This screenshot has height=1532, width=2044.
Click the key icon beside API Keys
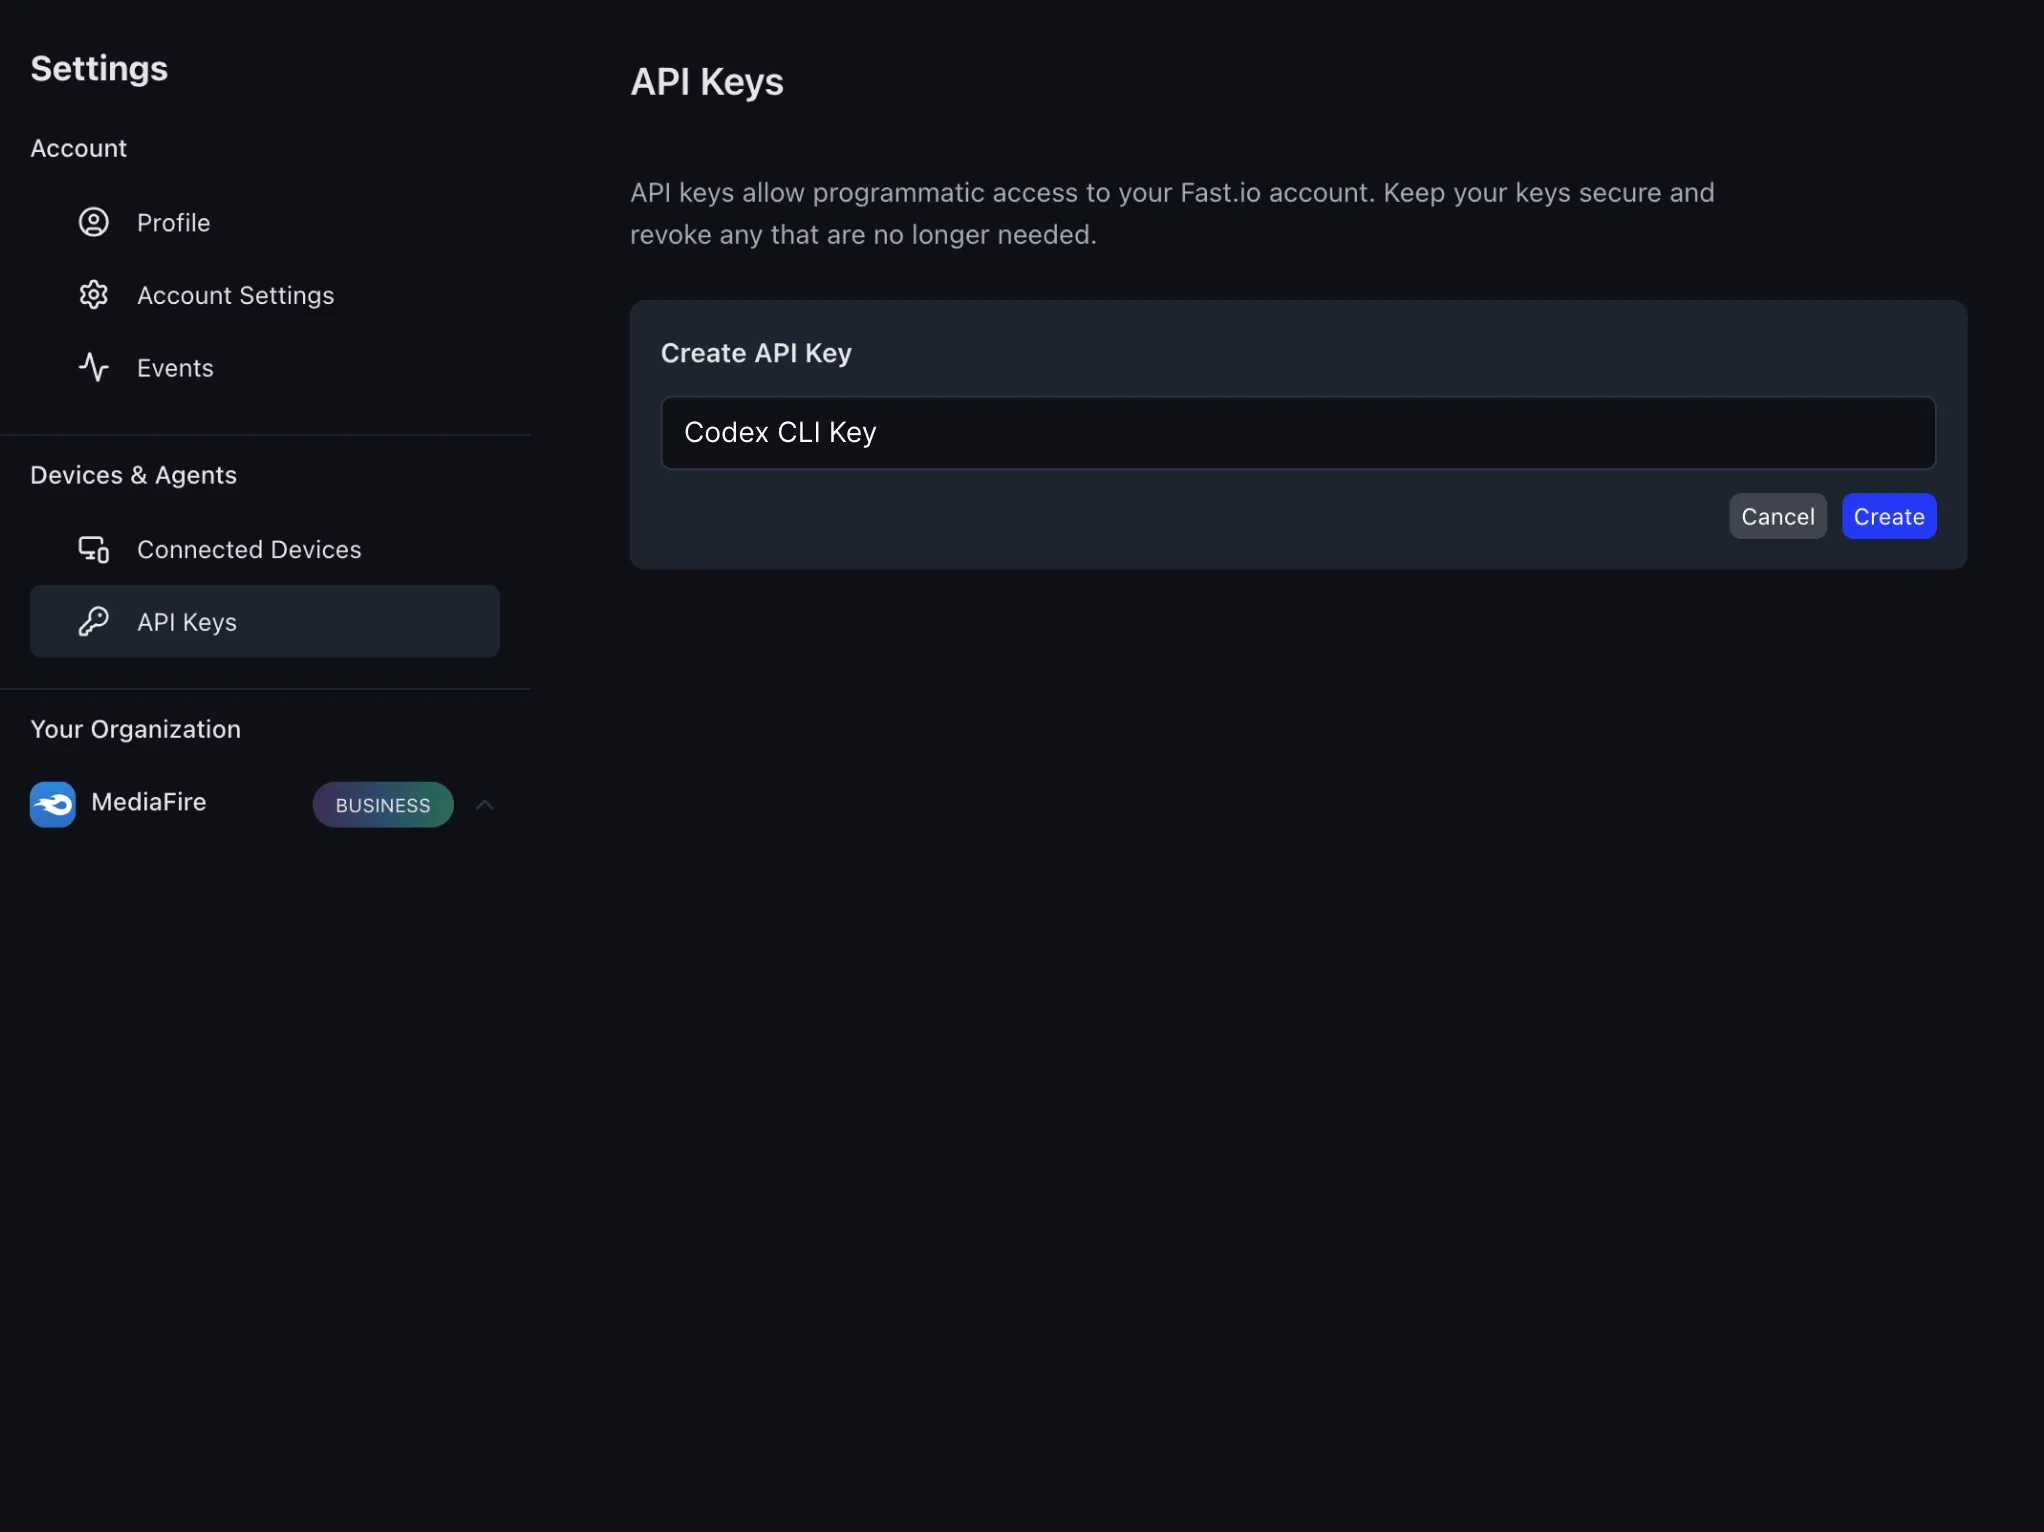coord(93,621)
